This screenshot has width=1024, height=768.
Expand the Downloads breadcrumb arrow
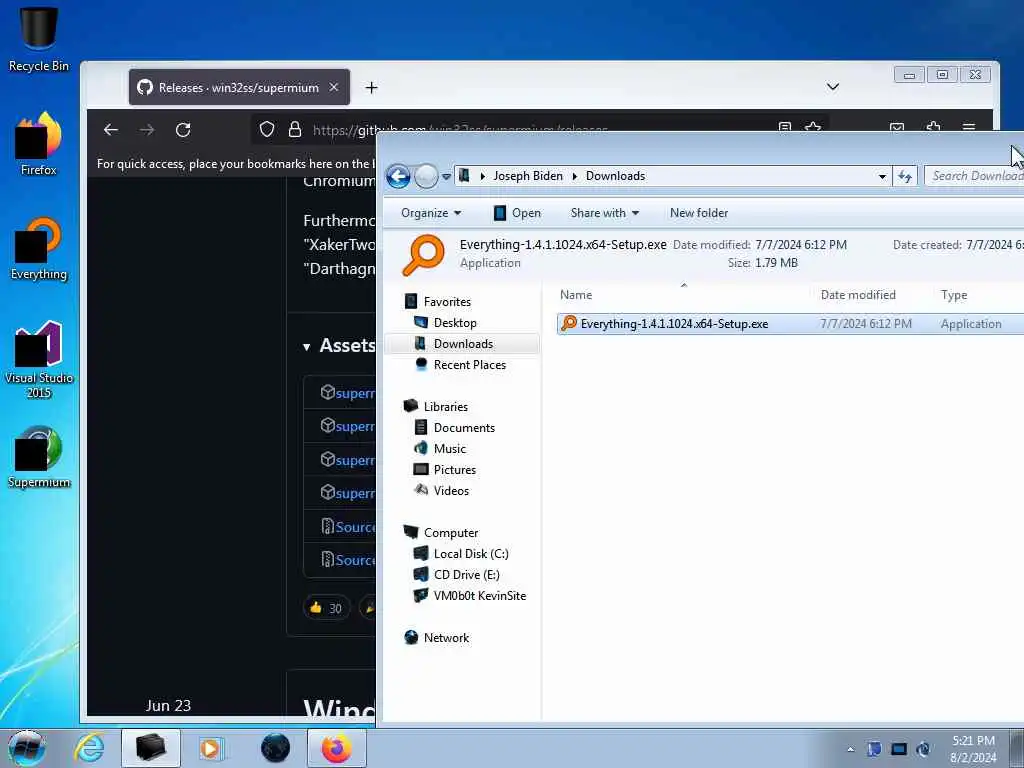tap(575, 176)
